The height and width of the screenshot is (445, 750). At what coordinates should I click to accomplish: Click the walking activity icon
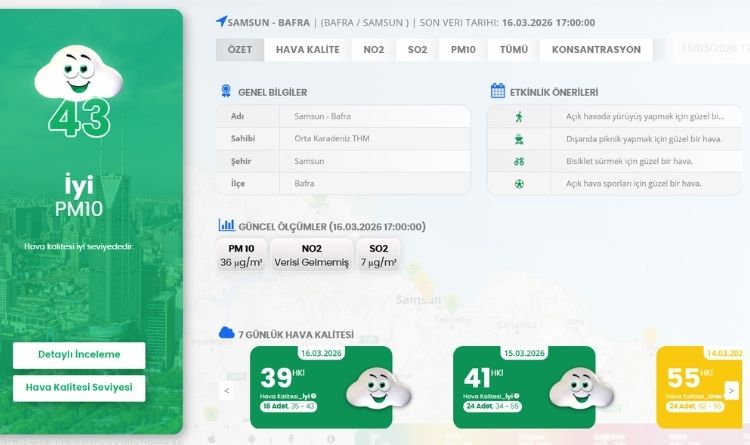[x=518, y=116]
